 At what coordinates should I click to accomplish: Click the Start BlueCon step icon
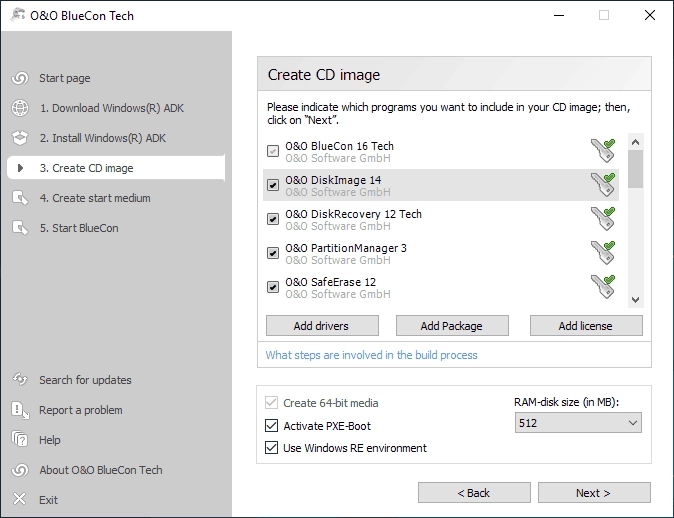click(20, 228)
